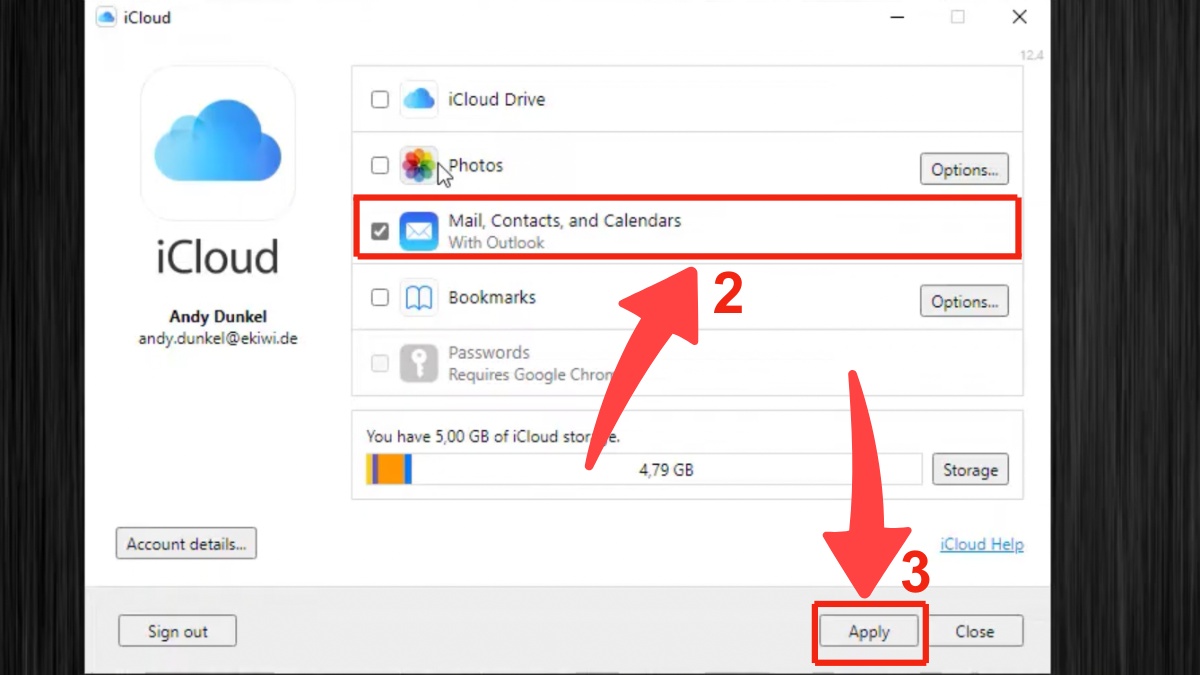
Task: Click the Mail envelope icon
Action: [419, 231]
